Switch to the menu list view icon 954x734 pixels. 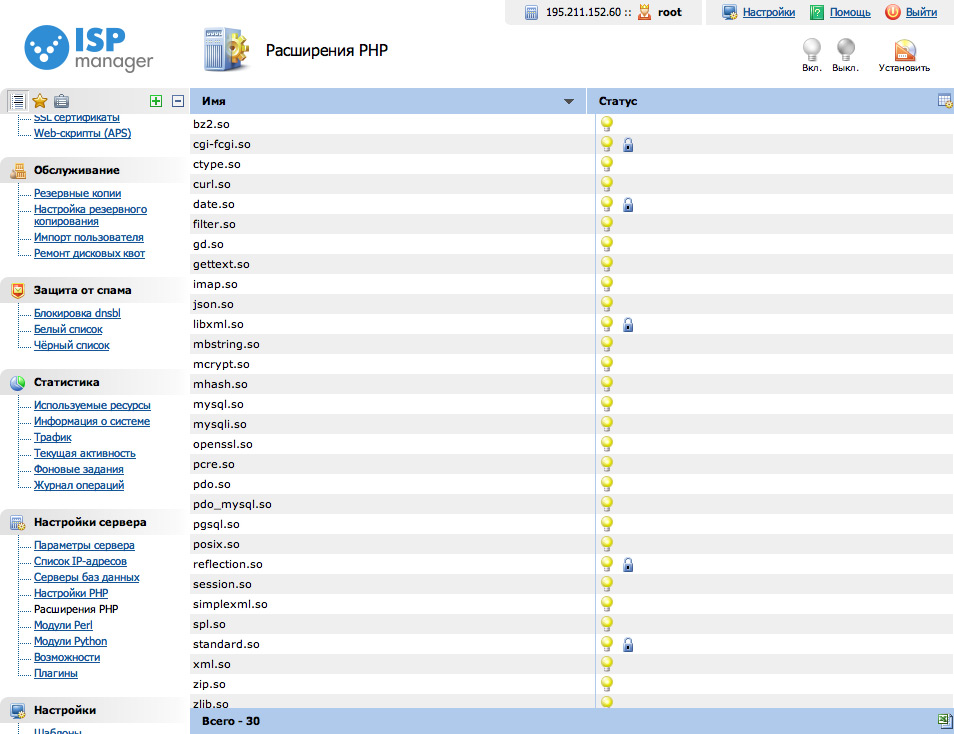[17, 101]
